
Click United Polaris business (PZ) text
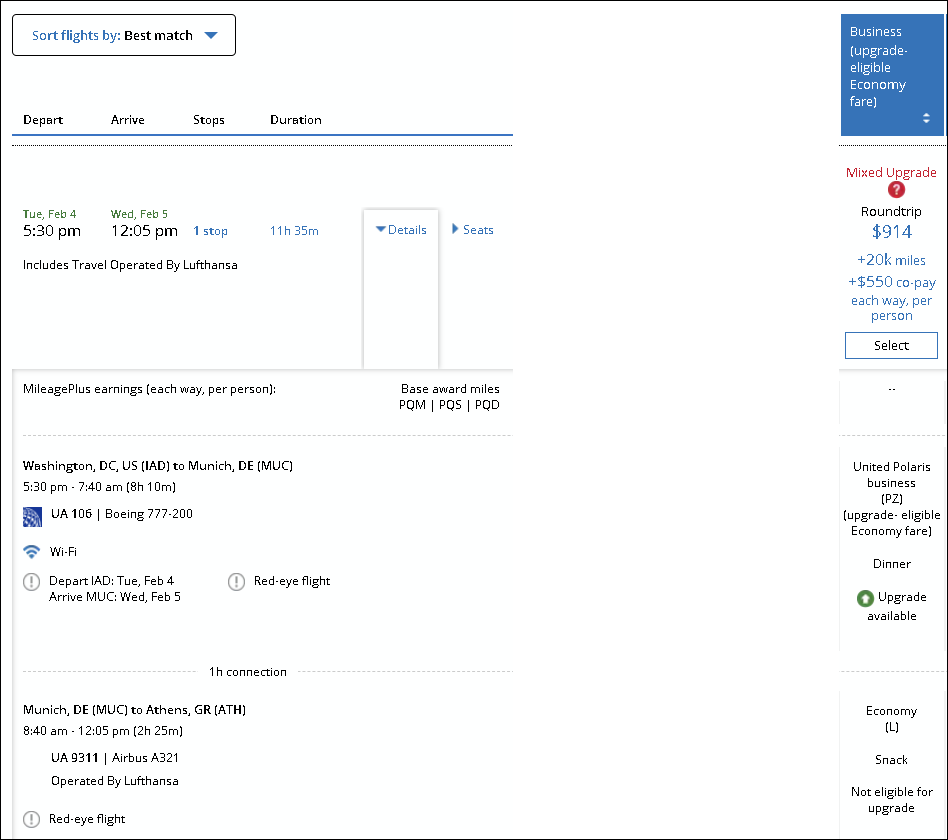click(x=892, y=483)
